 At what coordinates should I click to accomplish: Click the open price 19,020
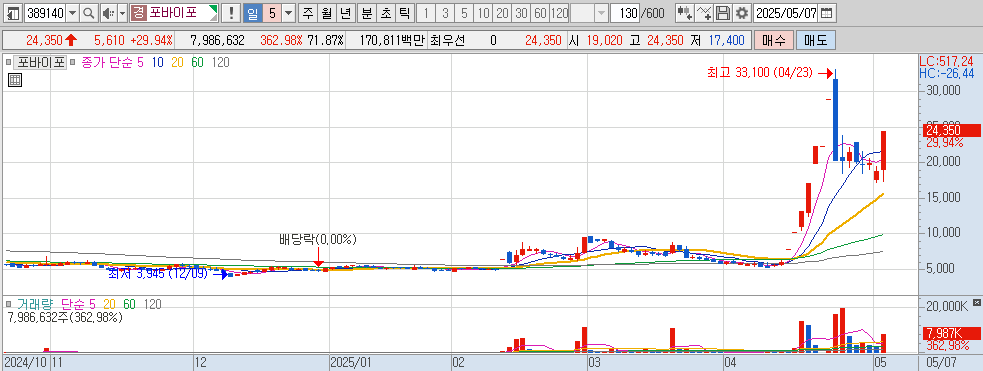click(604, 41)
